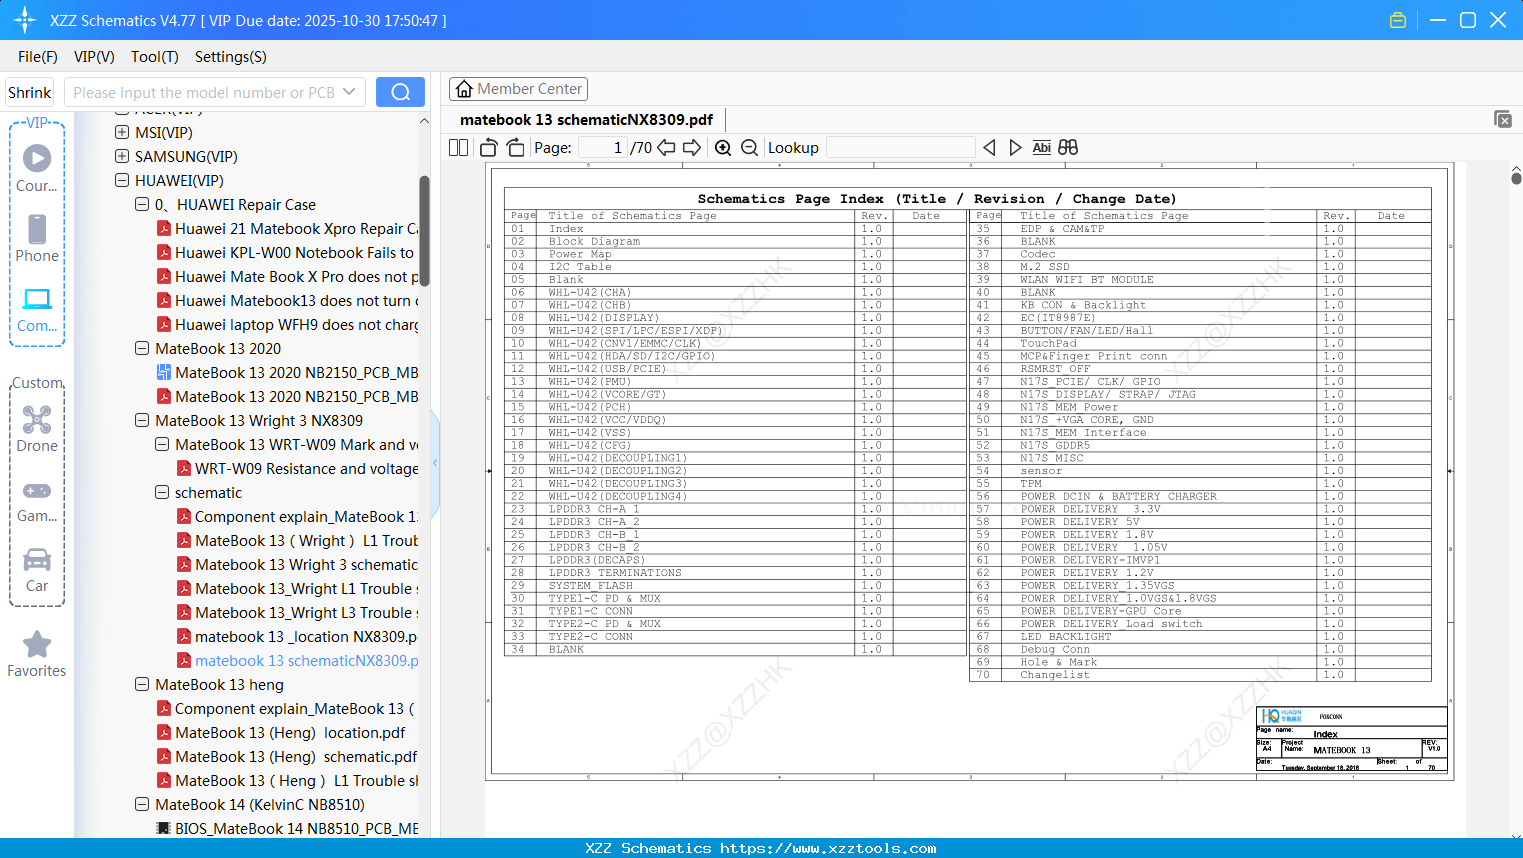This screenshot has height=858, width=1523.
Task: Collapse the MateBook 14 (KelvinC NB8510) folder
Action: tap(142, 805)
